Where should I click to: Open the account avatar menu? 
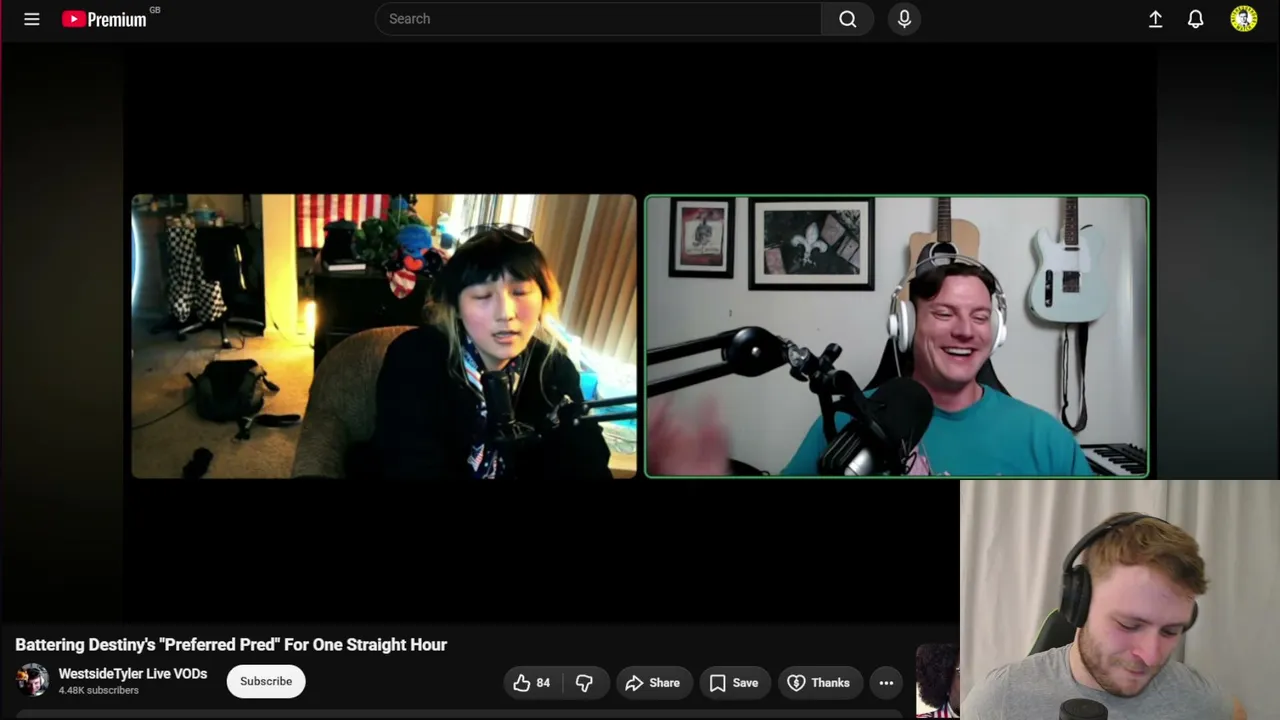[x=1243, y=19]
